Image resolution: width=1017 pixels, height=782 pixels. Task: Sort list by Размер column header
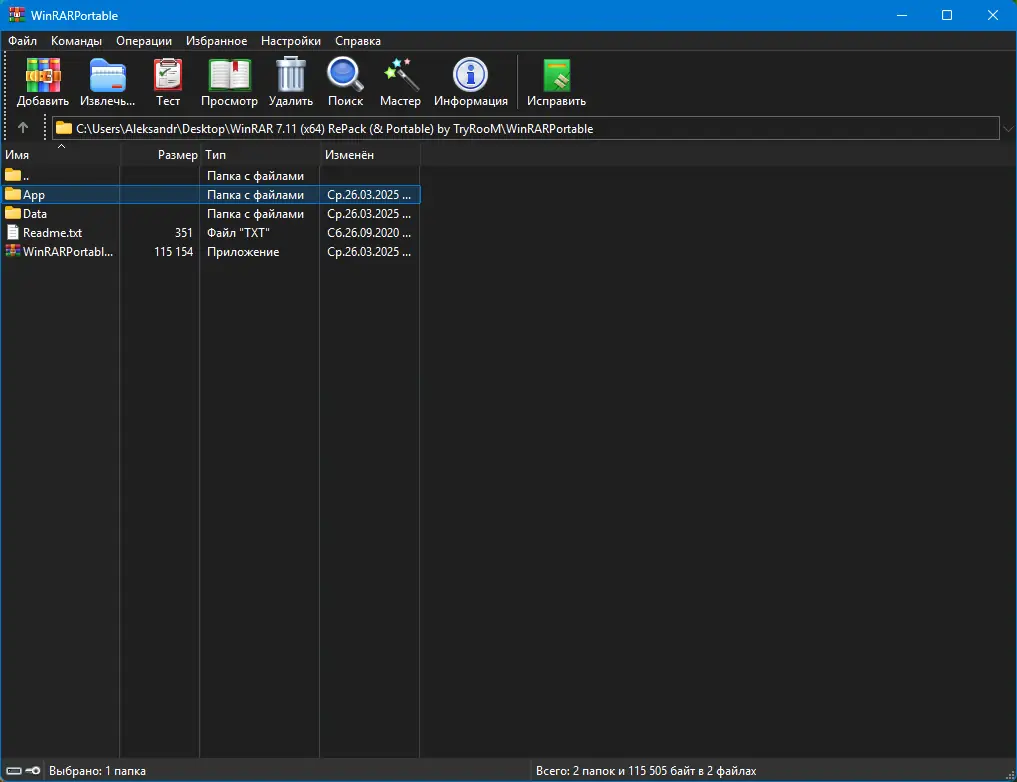(x=160, y=154)
